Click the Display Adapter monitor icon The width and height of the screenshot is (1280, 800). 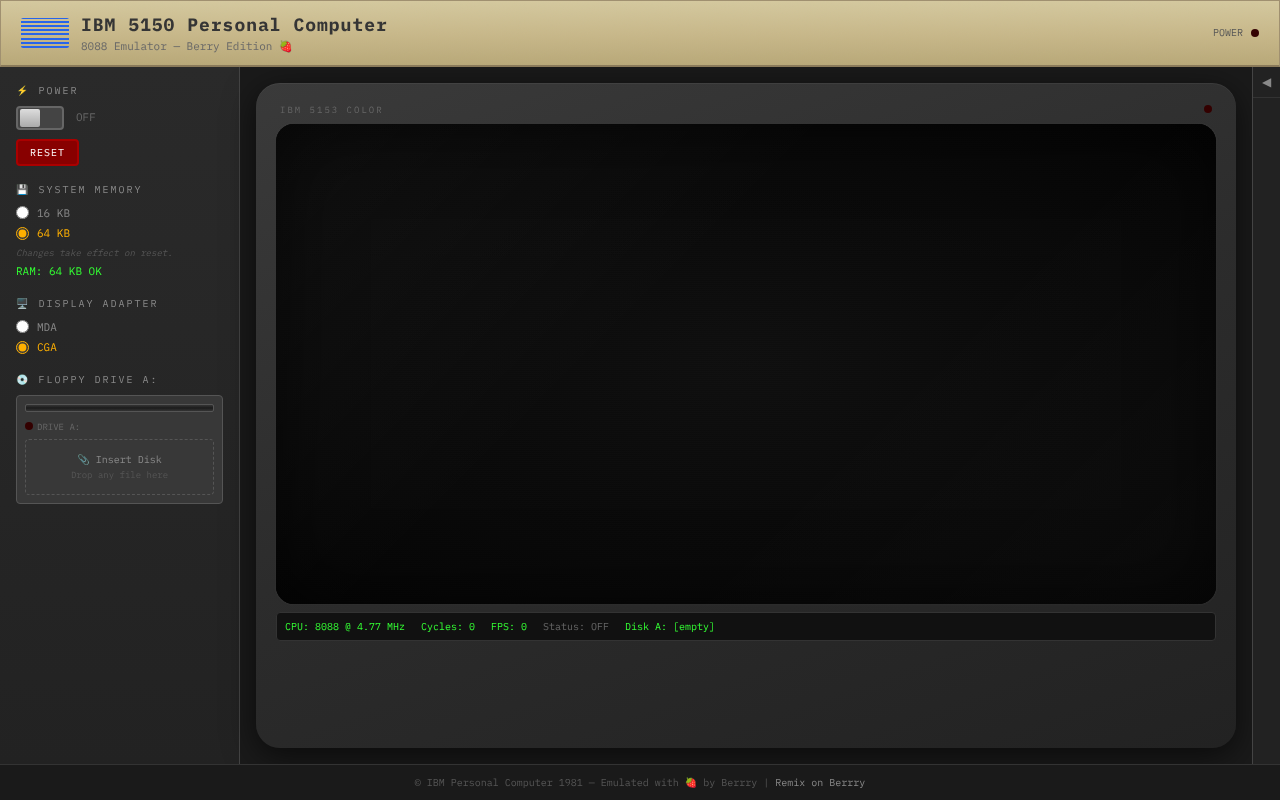coord(22,304)
